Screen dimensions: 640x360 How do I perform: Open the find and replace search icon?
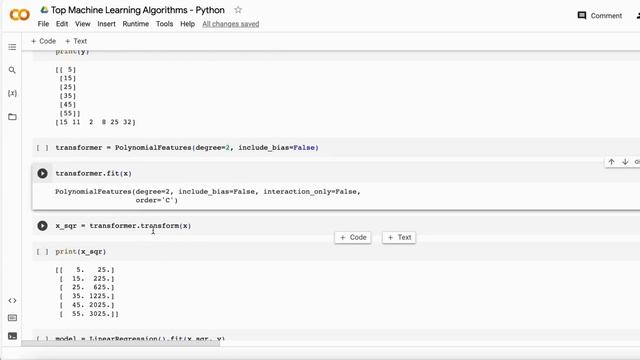pyautogui.click(x=12, y=70)
